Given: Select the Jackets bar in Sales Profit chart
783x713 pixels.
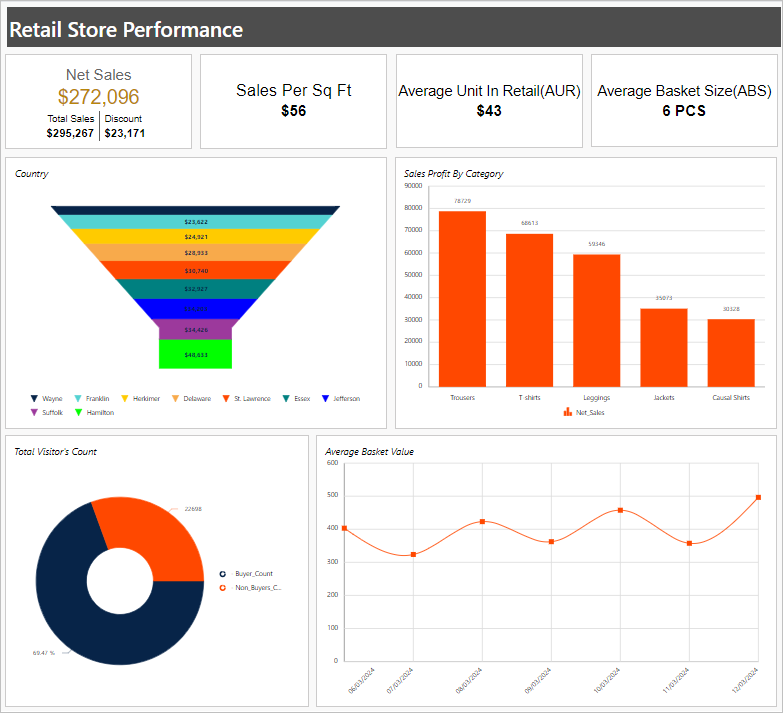Looking at the screenshot, I should click(664, 348).
